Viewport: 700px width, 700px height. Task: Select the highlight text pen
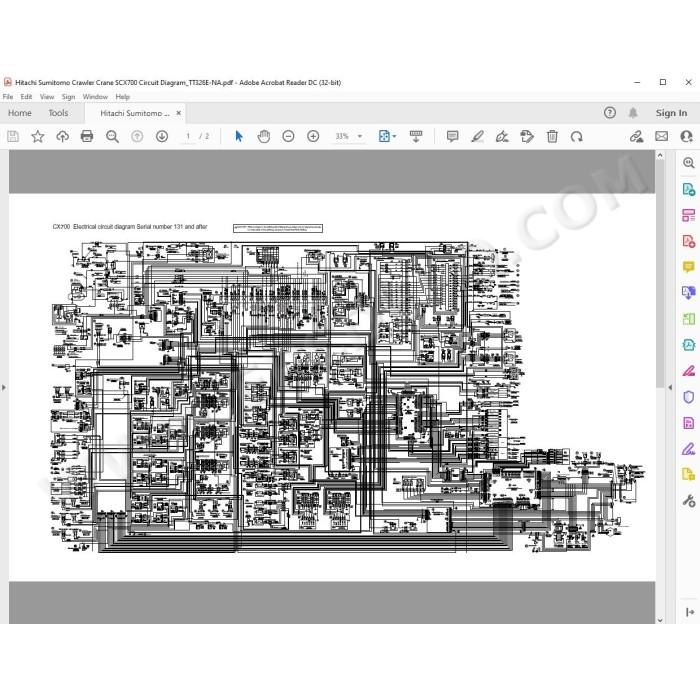tap(477, 136)
